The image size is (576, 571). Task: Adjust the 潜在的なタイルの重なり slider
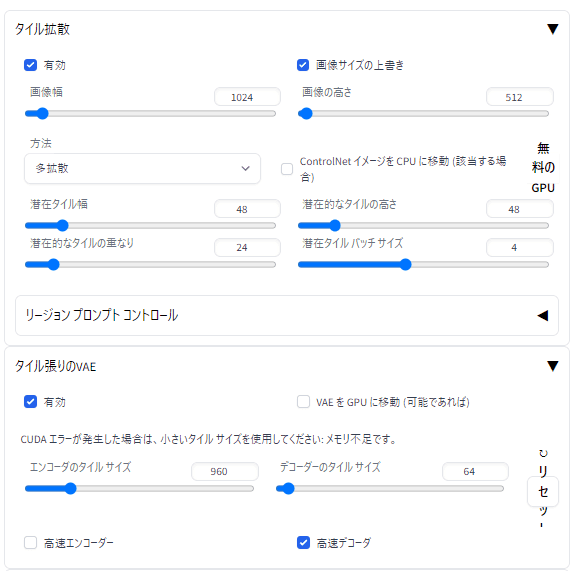pos(150,264)
